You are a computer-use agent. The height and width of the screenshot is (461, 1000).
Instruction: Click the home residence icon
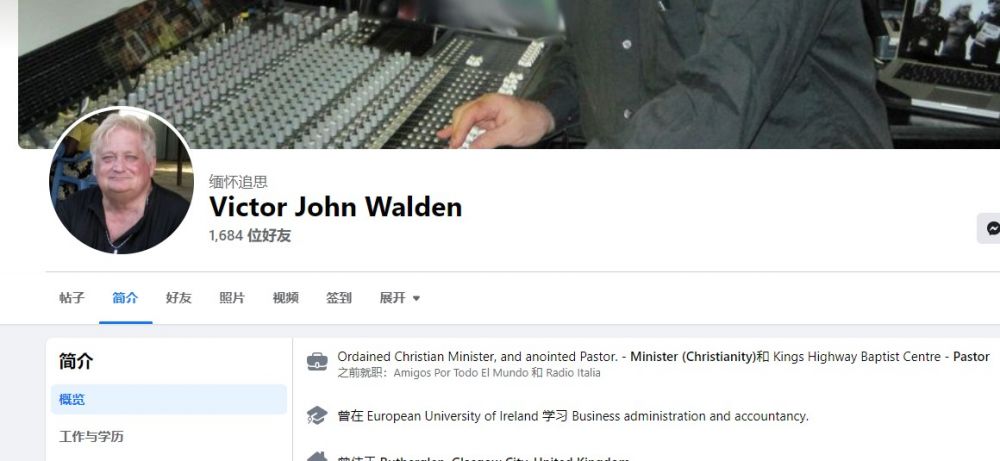(x=317, y=457)
